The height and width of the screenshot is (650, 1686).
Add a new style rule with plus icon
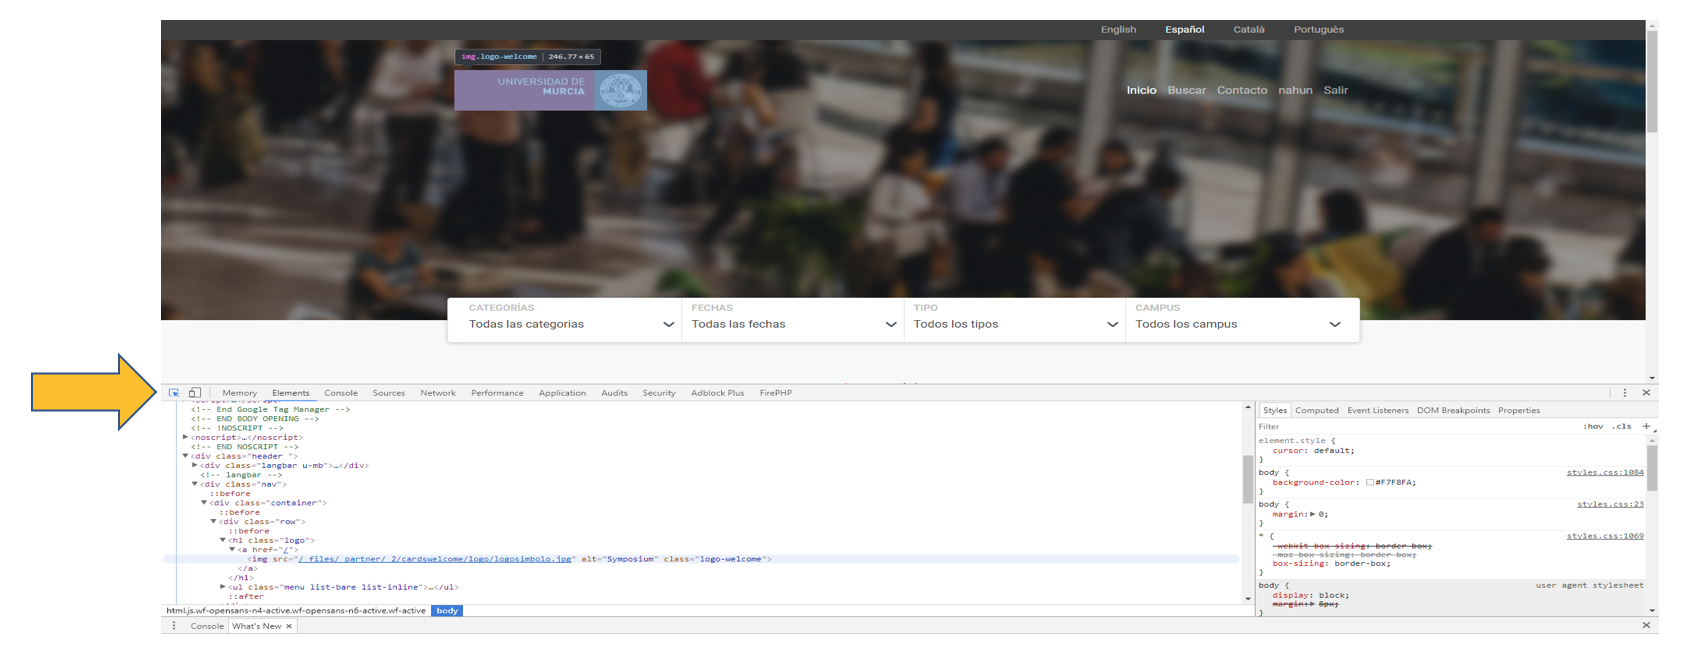[x=1646, y=426]
